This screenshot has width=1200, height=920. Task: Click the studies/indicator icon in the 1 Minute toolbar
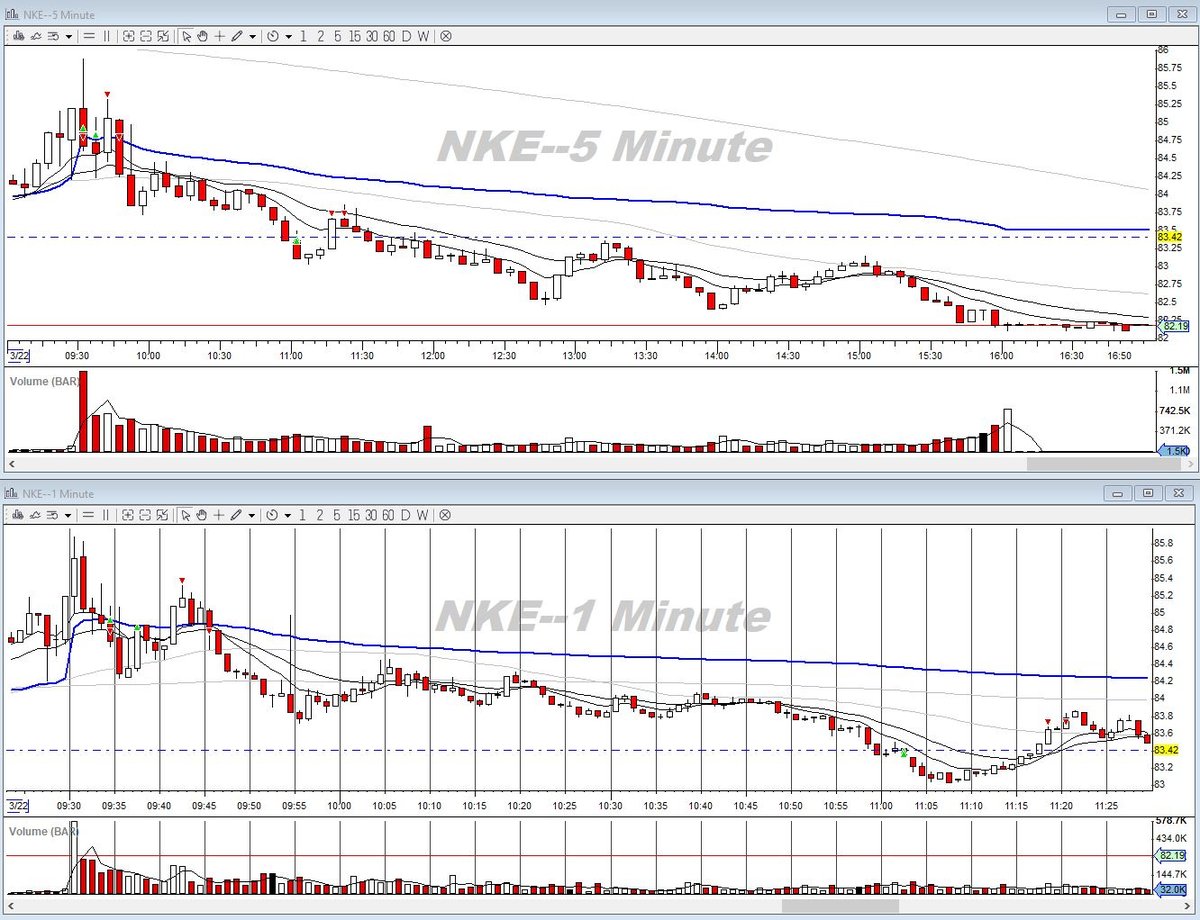tap(35, 514)
